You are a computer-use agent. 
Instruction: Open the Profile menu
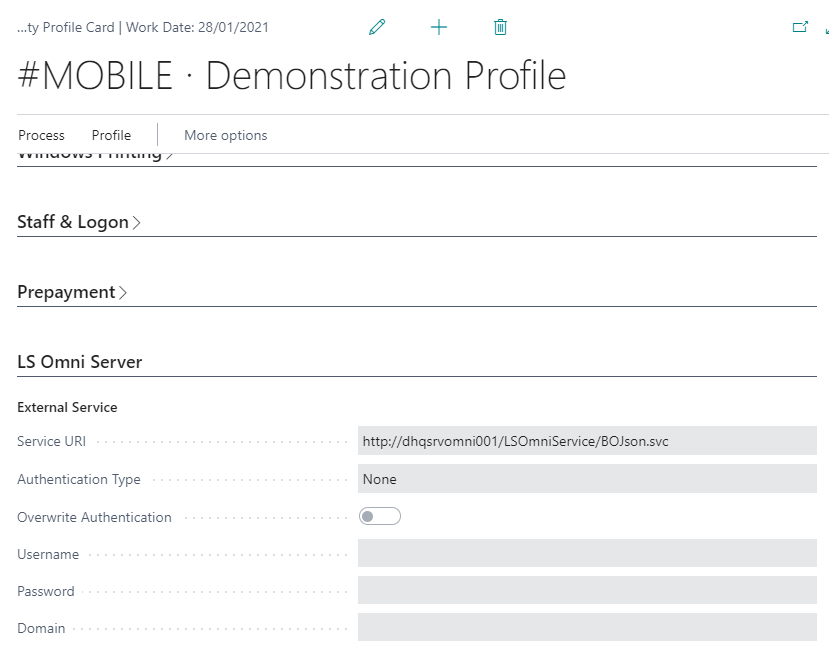click(x=111, y=135)
